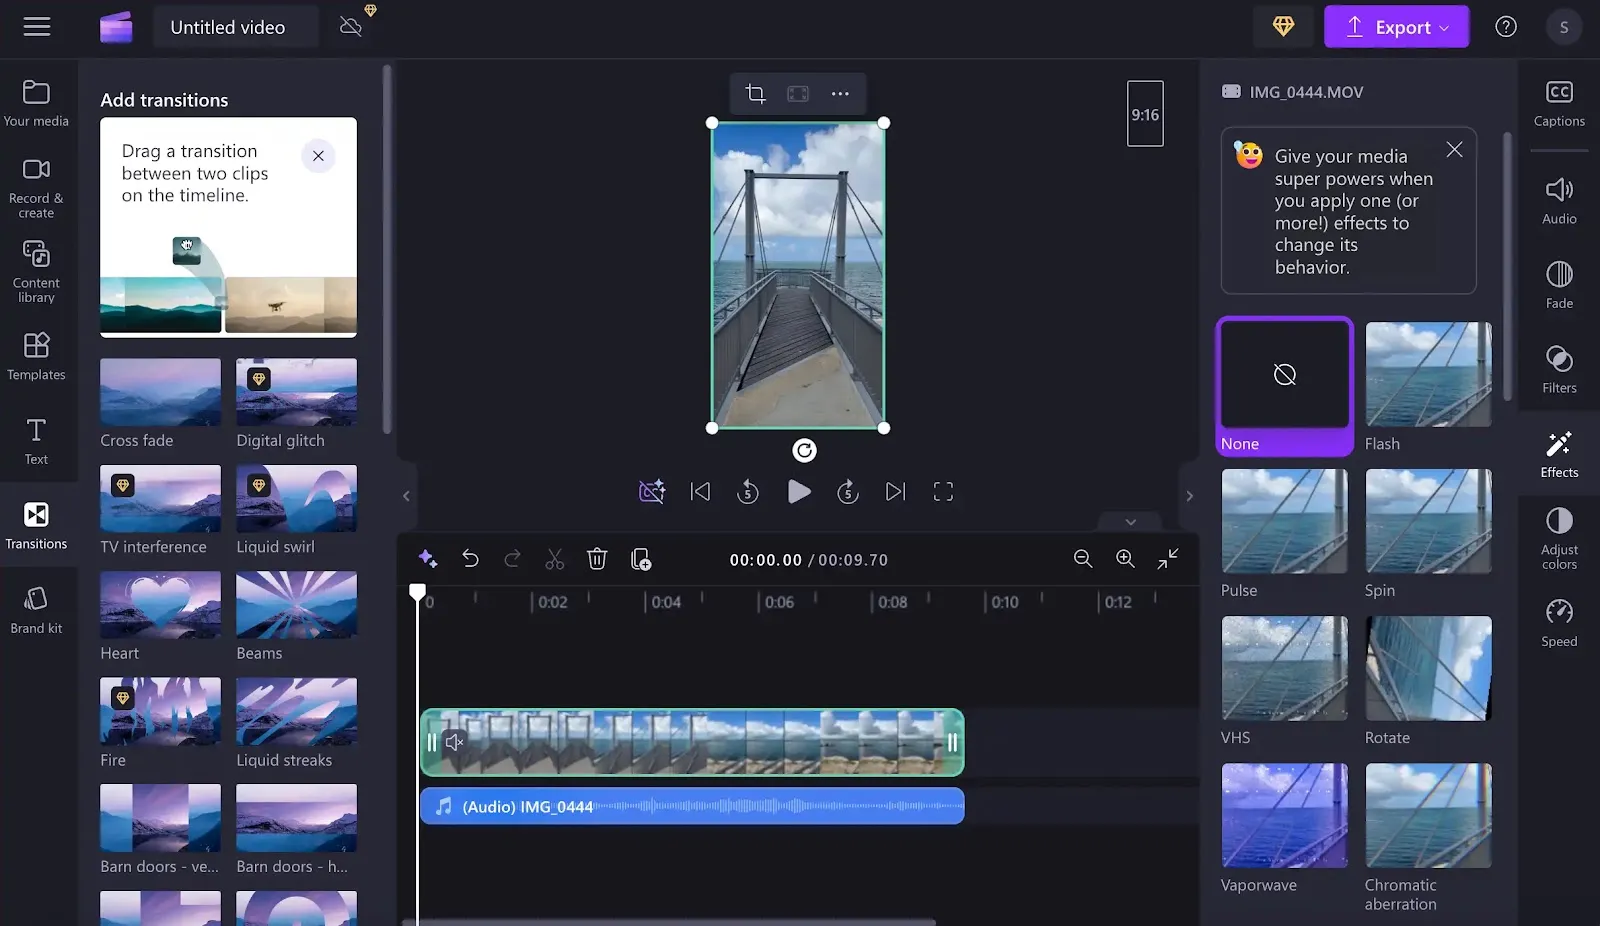Redo the last action
1600x926 pixels.
tap(512, 559)
